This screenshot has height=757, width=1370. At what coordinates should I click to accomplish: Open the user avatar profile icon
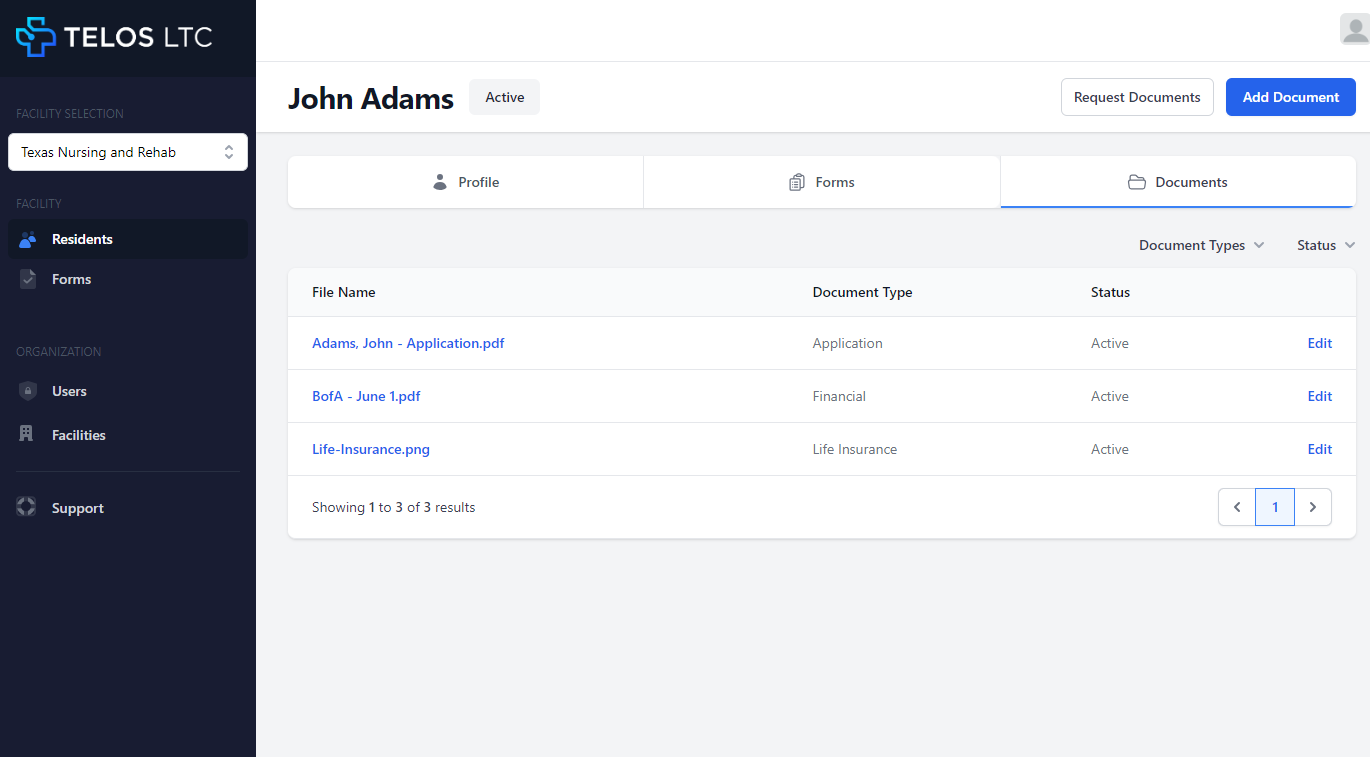point(1354,30)
